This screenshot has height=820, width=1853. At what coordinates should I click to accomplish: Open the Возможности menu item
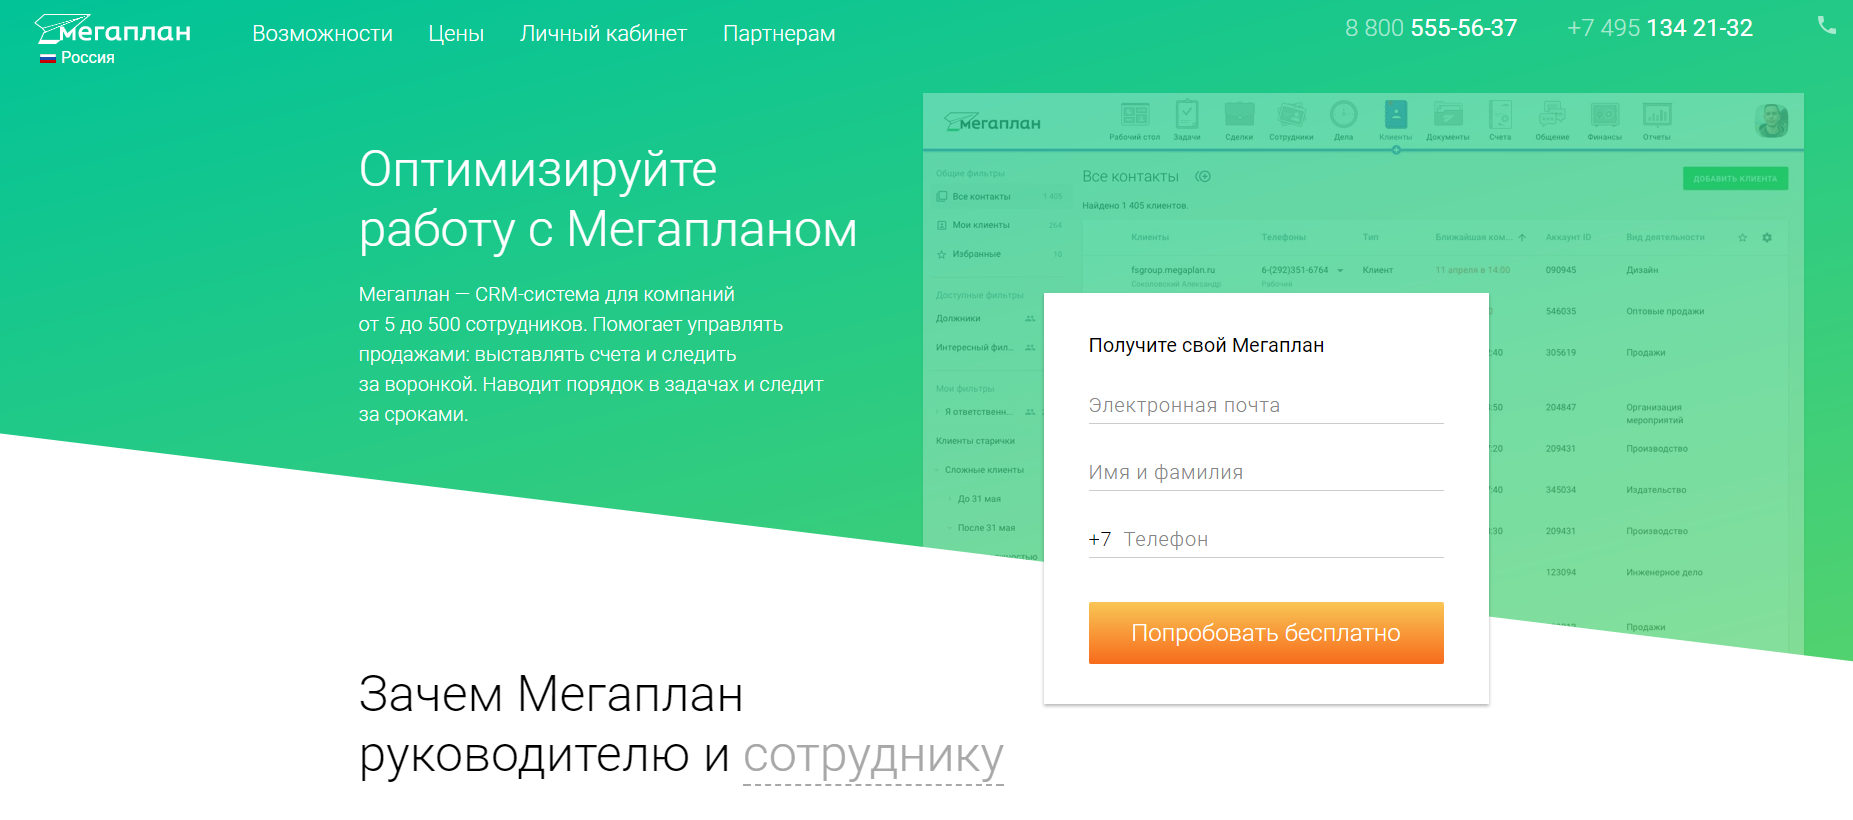[x=322, y=34]
